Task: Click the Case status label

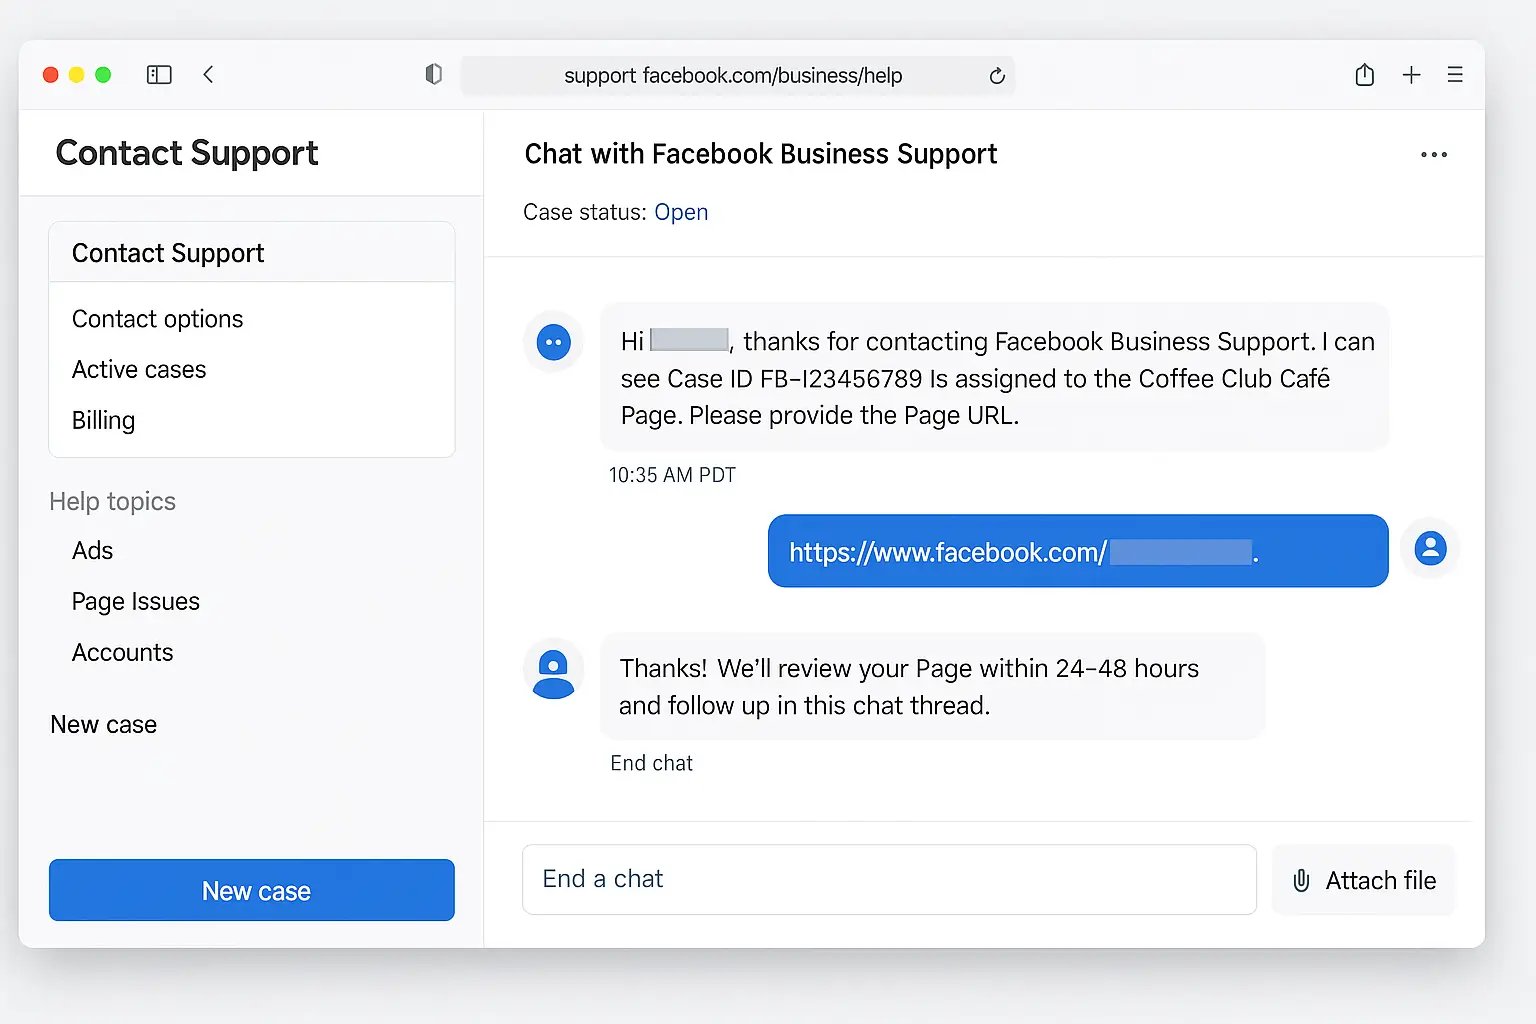Action: pos(585,212)
